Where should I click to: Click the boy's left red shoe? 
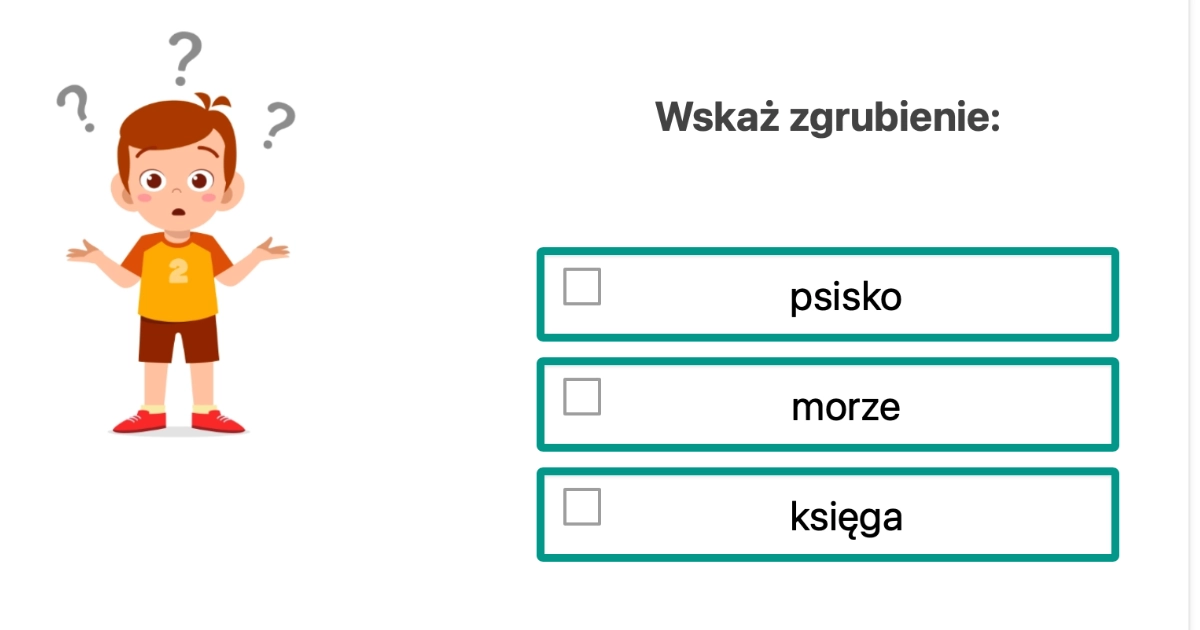139,421
